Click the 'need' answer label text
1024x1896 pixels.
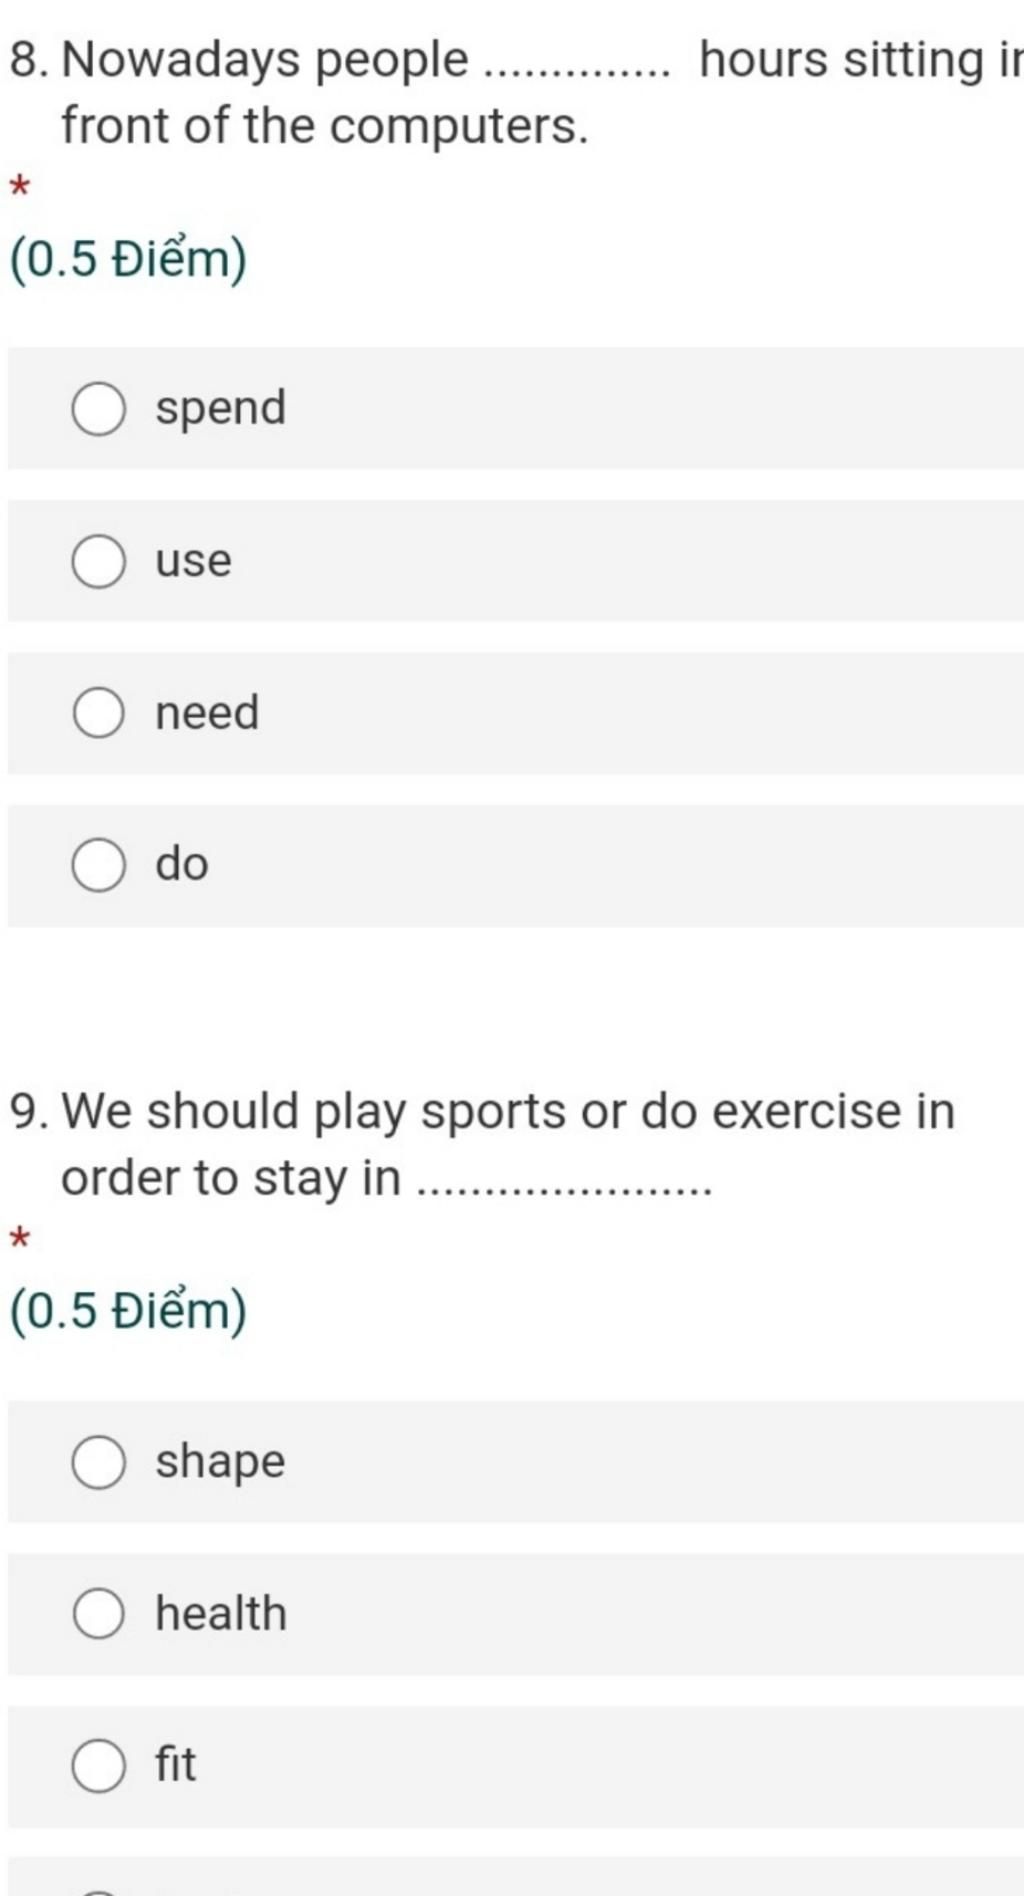click(207, 712)
